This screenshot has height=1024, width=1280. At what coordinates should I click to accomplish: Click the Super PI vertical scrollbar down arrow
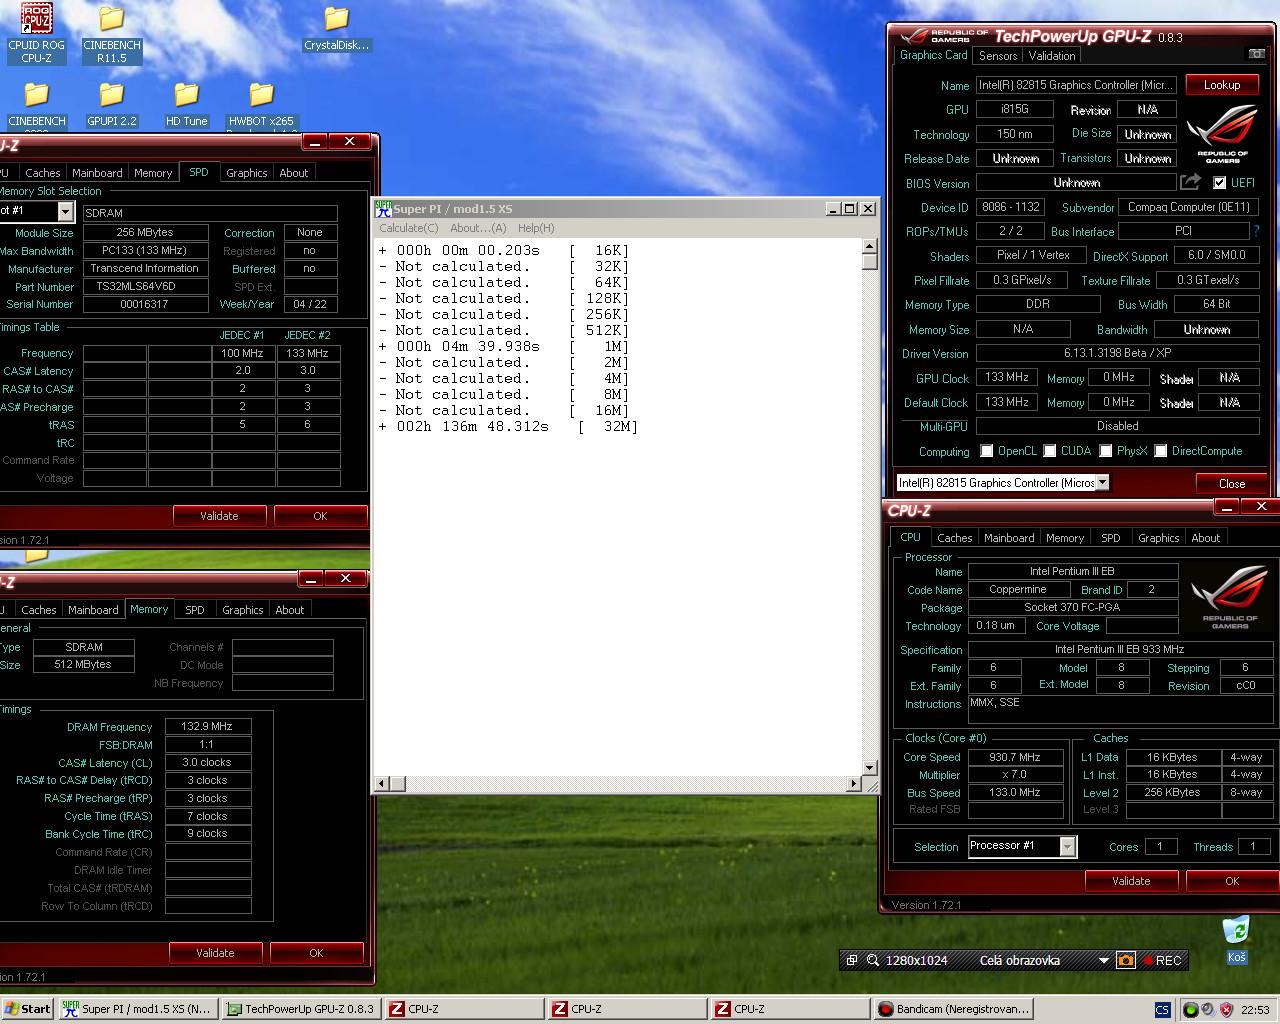click(869, 768)
